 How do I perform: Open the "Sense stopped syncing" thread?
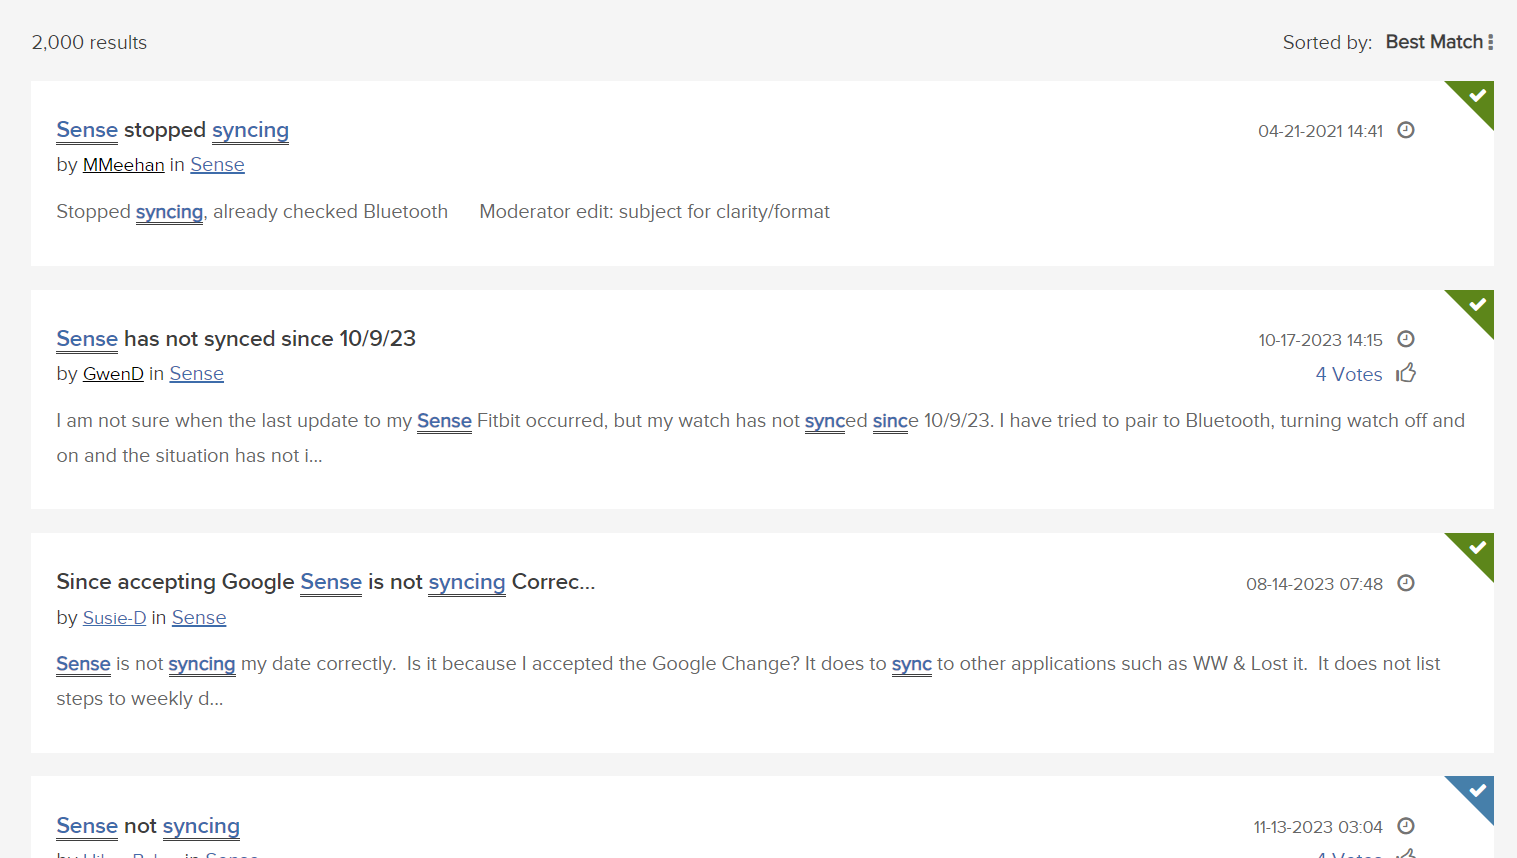172,130
